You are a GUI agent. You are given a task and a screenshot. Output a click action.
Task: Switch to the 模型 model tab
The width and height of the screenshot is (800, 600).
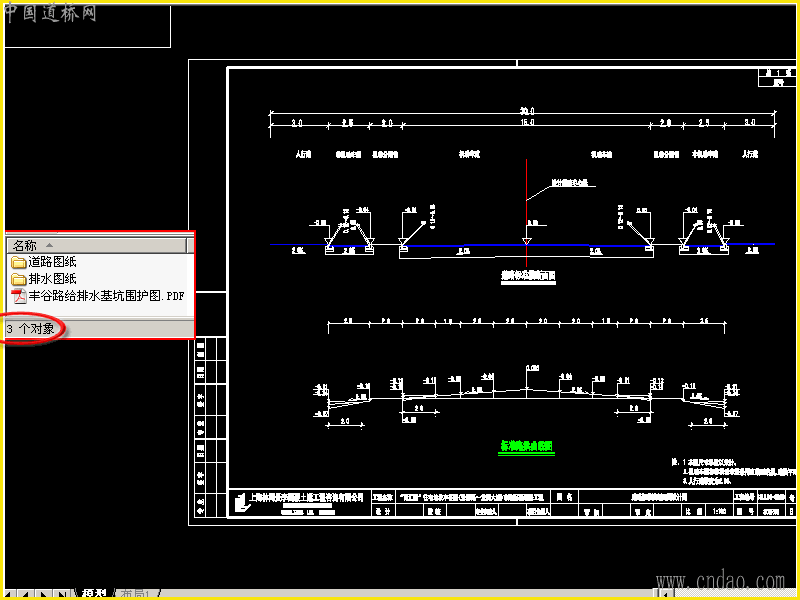point(94,594)
